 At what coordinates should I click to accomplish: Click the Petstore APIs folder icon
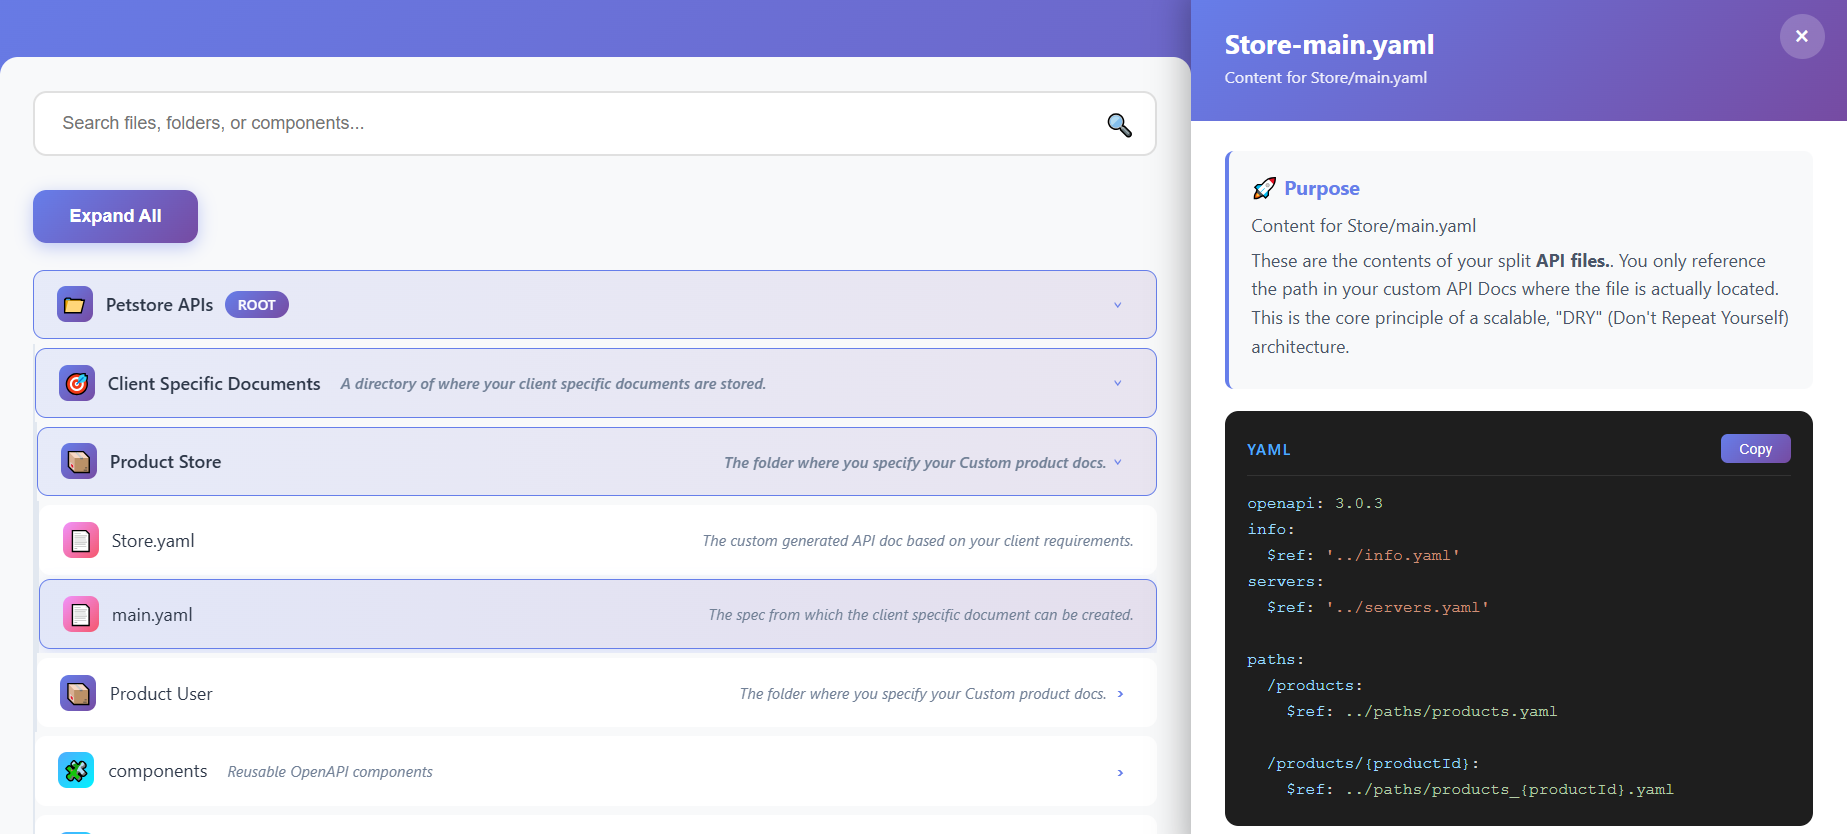pyautogui.click(x=75, y=305)
